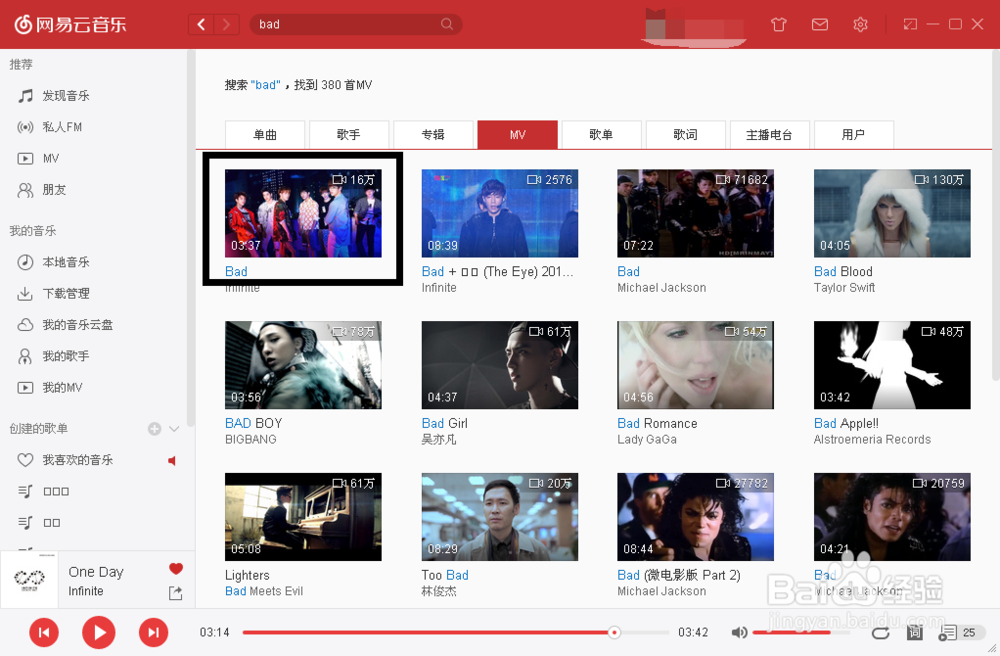Screen dimensions: 1000x656
Task: Open the messages envelope icon
Action: click(x=820, y=24)
